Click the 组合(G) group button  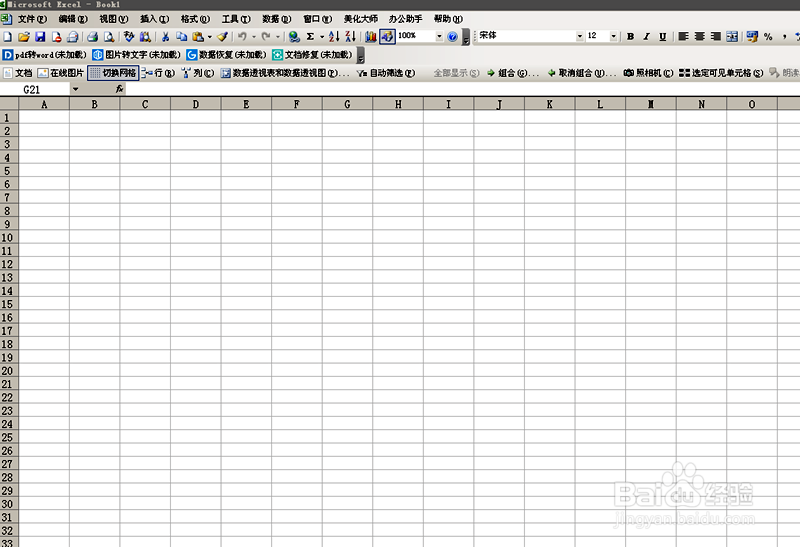pos(512,73)
